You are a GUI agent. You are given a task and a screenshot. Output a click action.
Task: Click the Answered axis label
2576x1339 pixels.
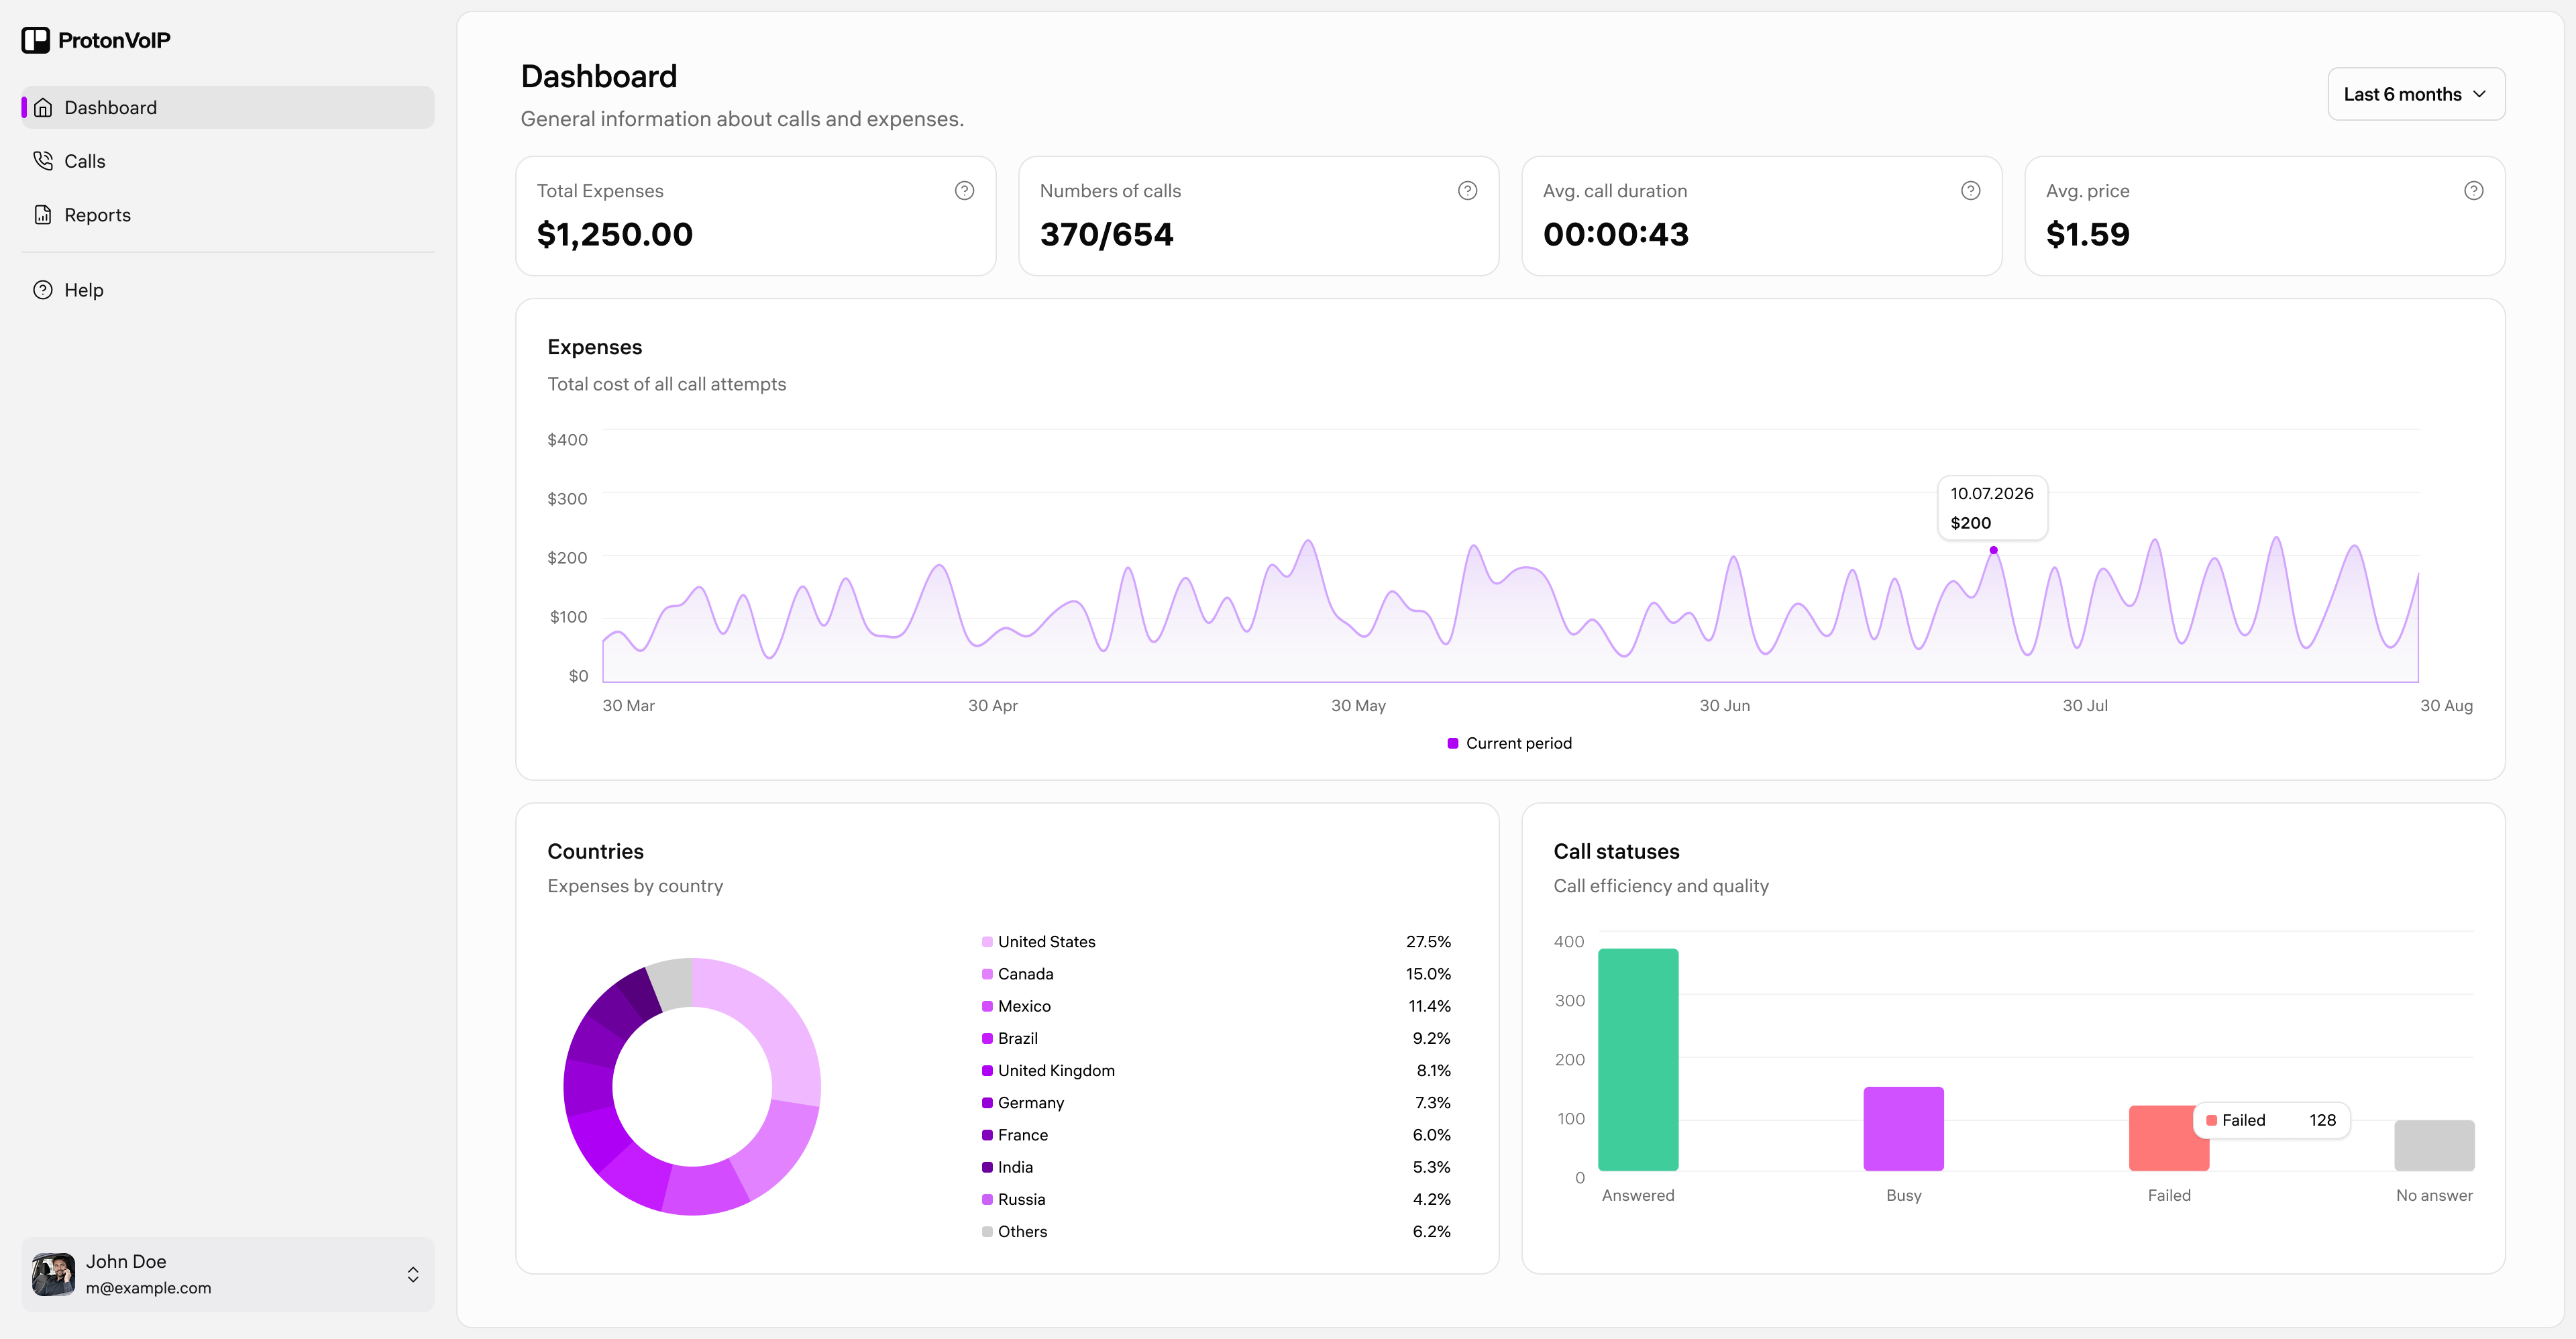(x=1638, y=1196)
